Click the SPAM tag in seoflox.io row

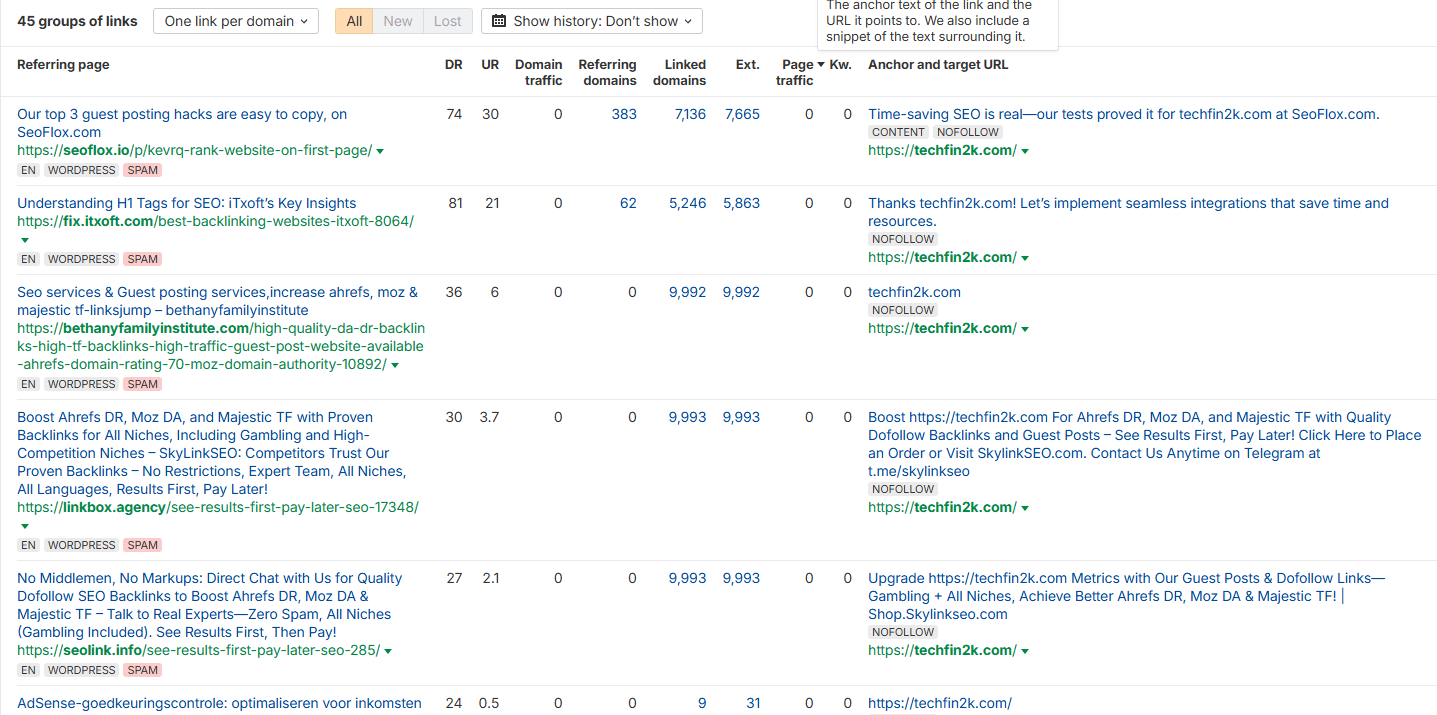pyautogui.click(x=143, y=170)
